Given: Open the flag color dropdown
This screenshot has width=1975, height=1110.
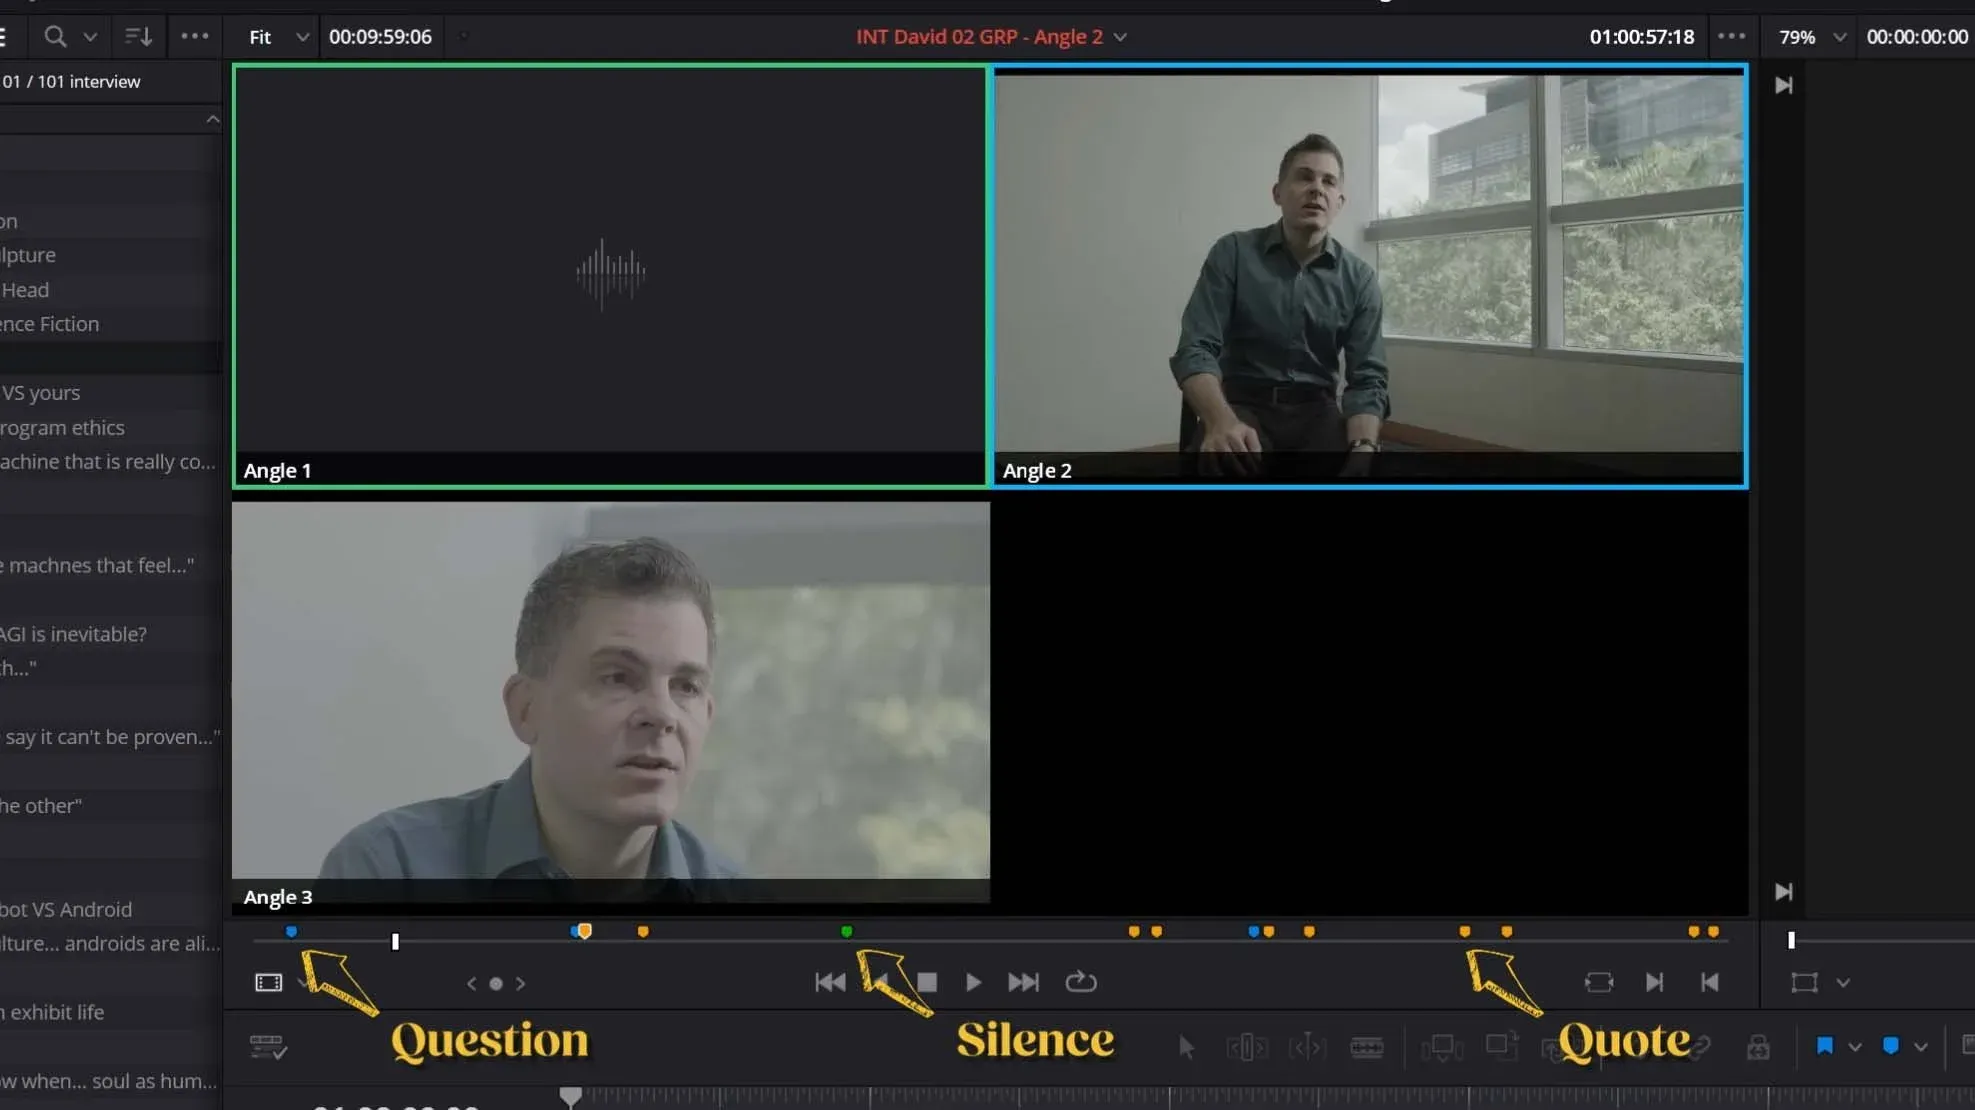Looking at the screenshot, I should 1855,1047.
